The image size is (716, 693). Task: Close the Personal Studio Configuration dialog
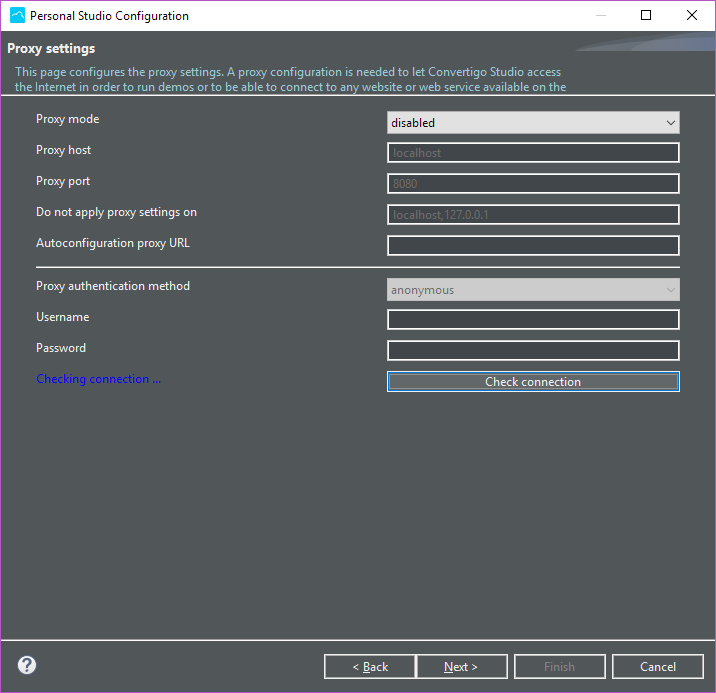pyautogui.click(x=692, y=16)
